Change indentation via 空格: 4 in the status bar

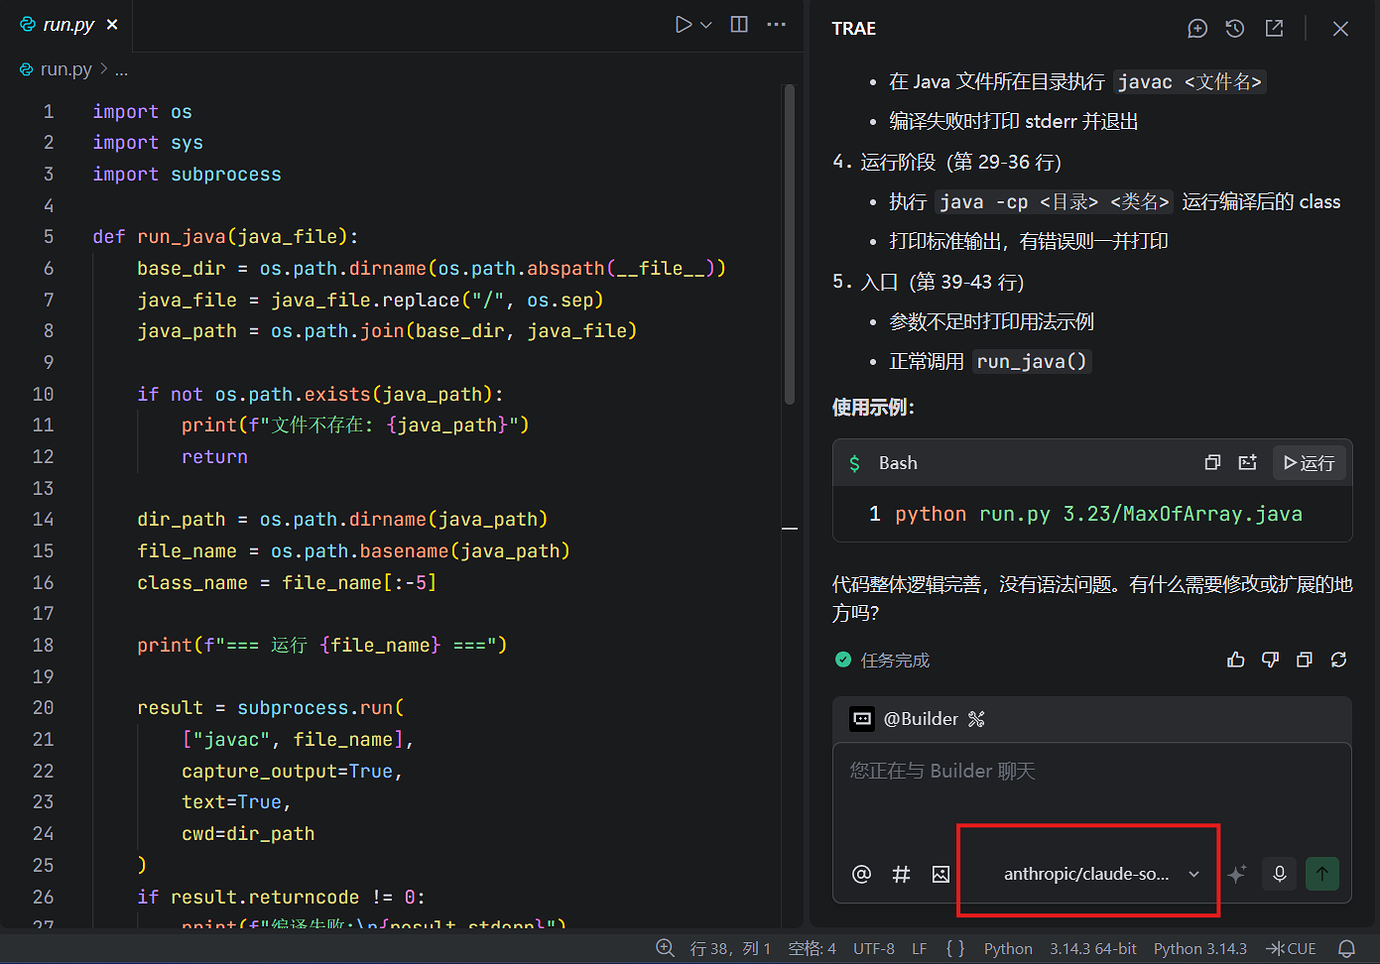812,948
